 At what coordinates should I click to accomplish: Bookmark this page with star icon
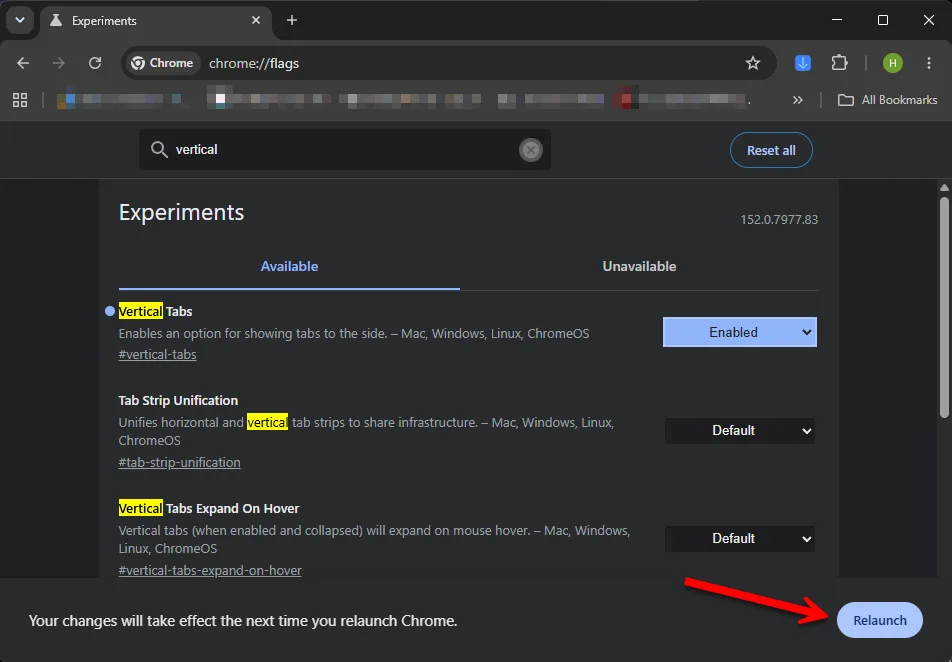pyautogui.click(x=753, y=63)
